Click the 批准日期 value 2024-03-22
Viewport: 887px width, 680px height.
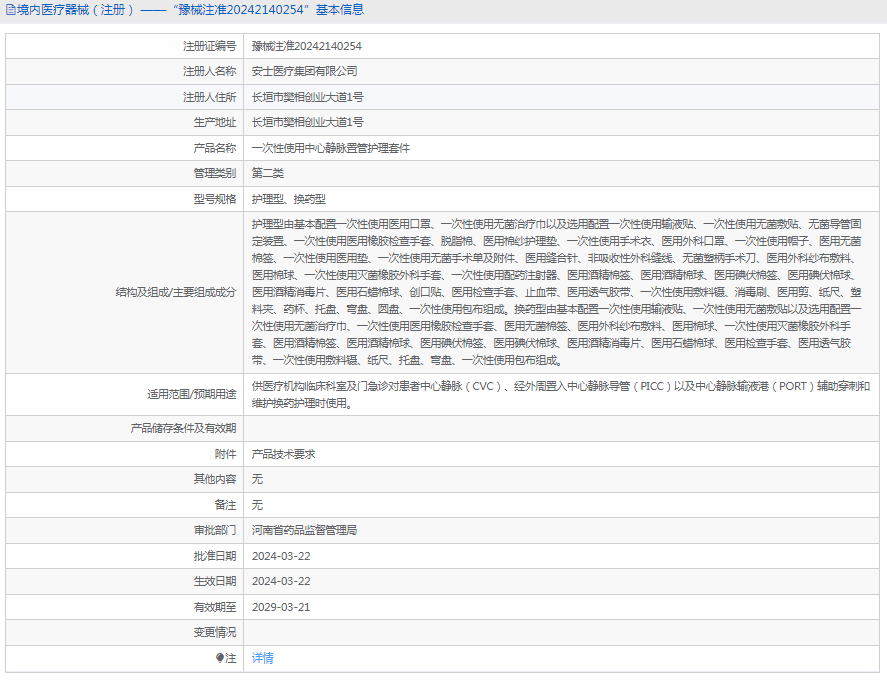pyautogui.click(x=281, y=556)
